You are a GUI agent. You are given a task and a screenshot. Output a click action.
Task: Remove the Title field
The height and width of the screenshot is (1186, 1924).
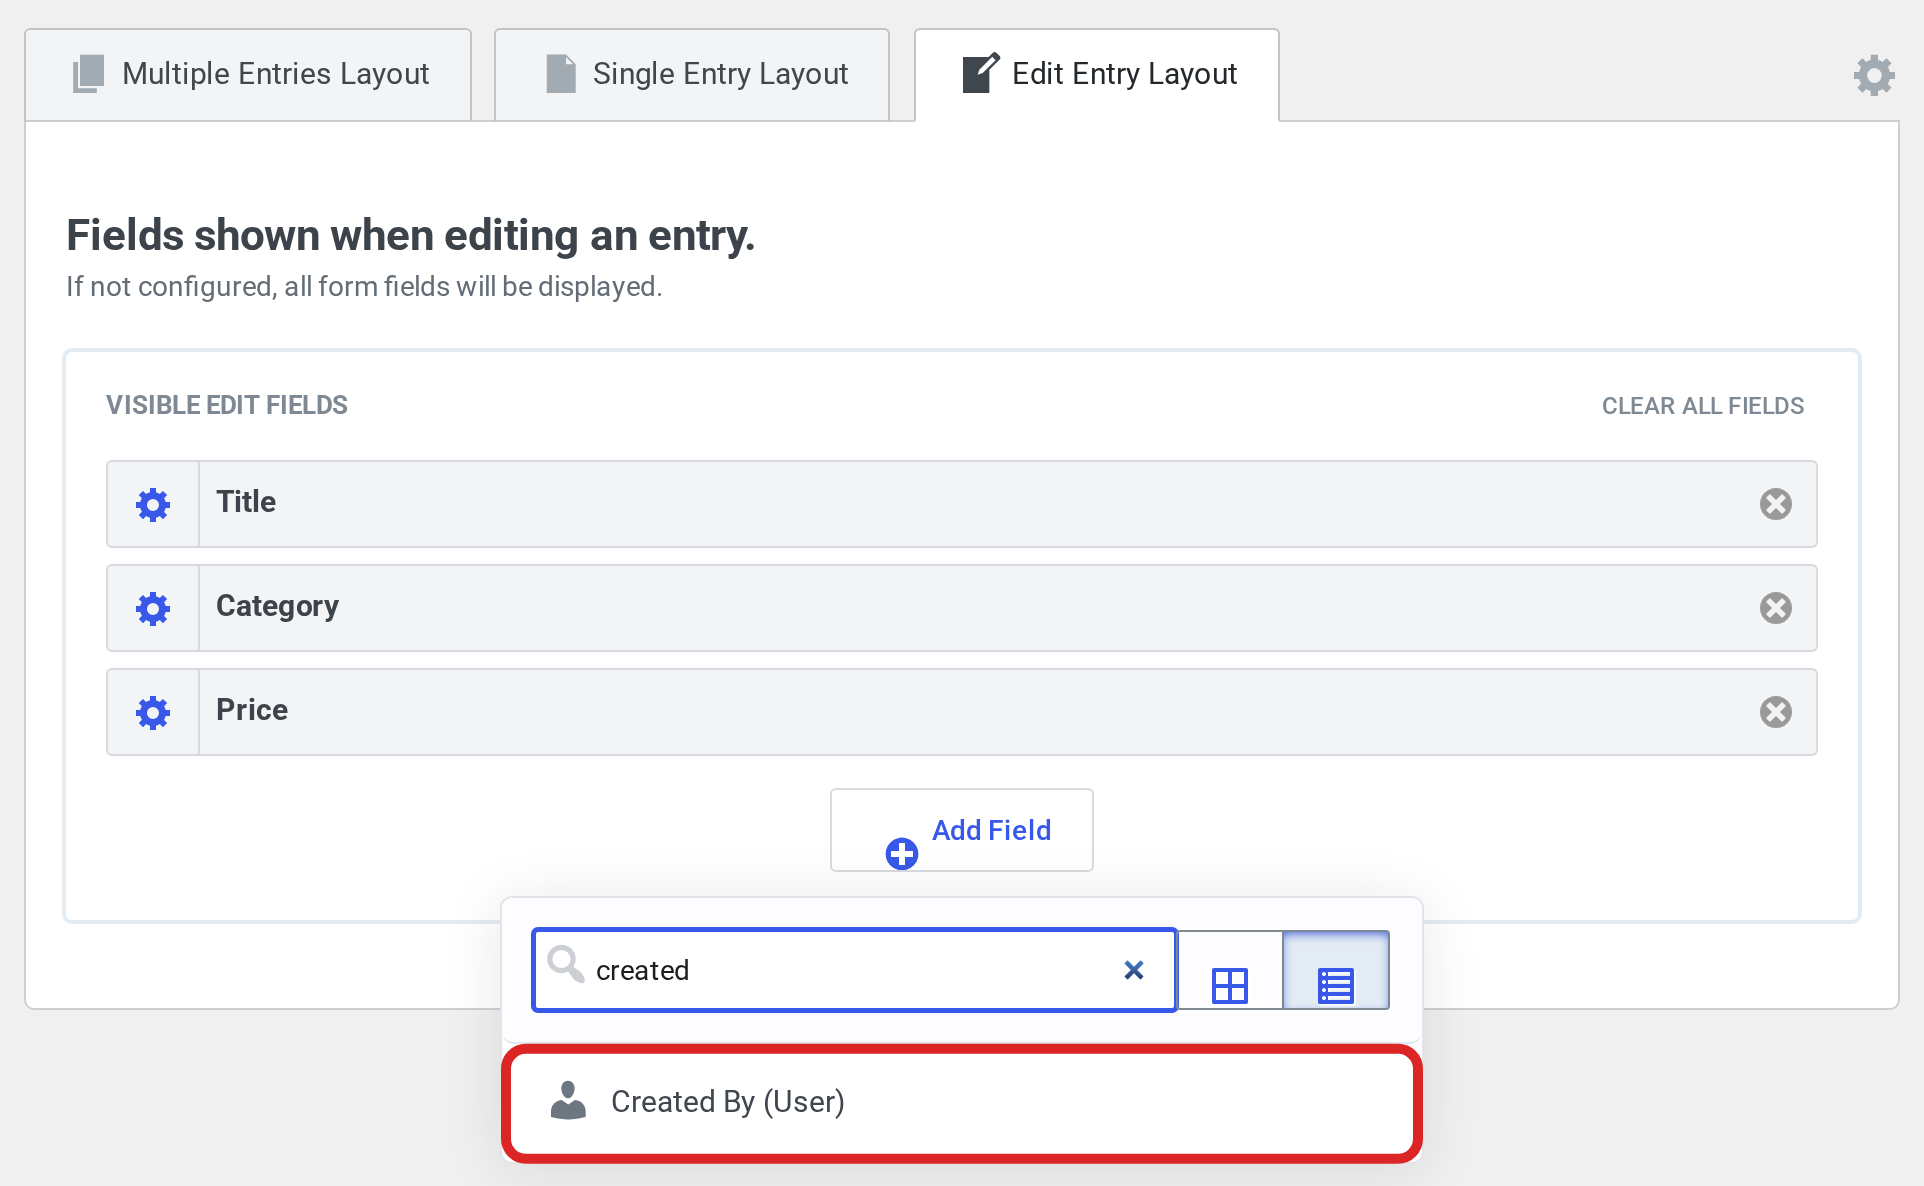tap(1776, 504)
